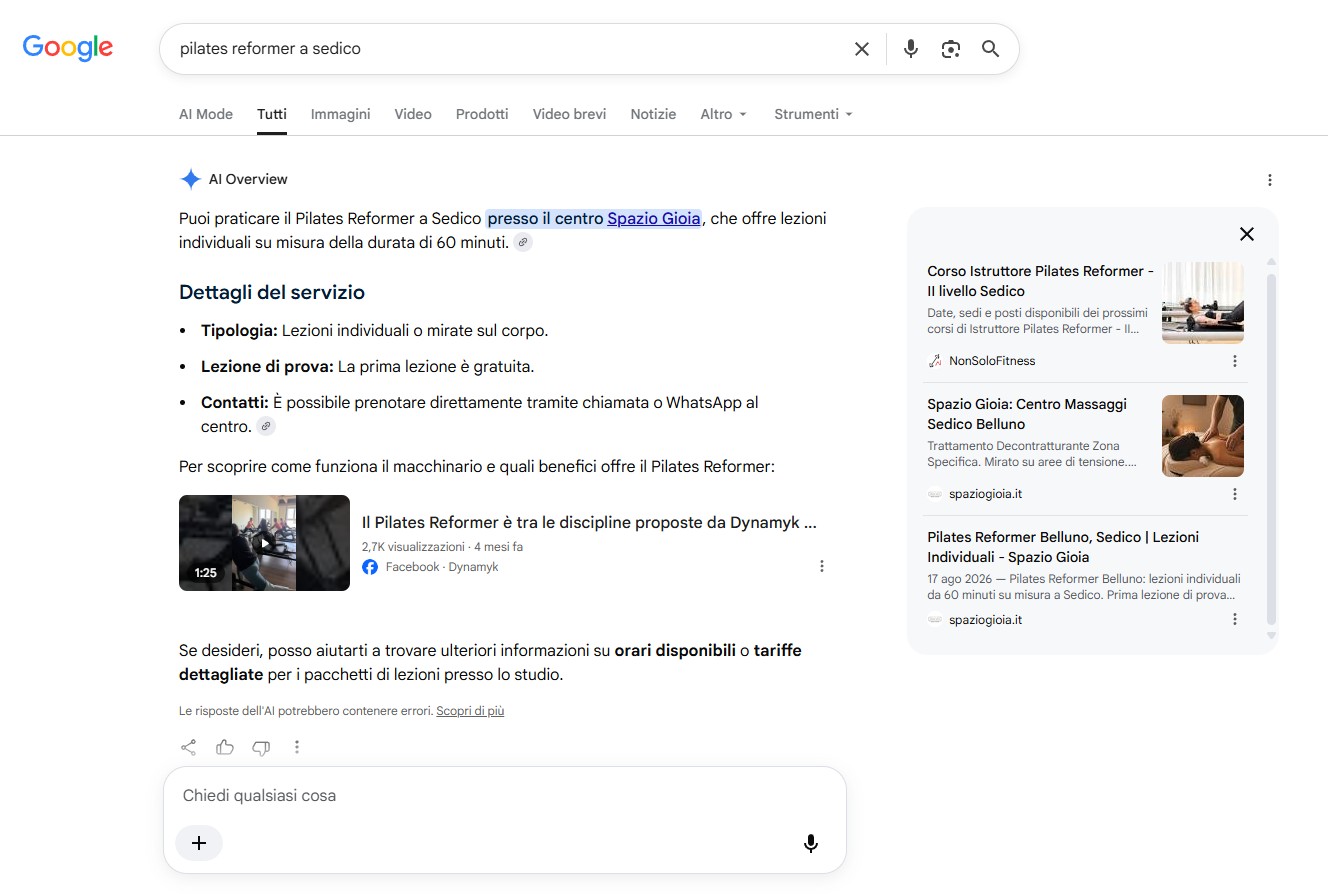Screen dimensions: 1328x894
Task: Click the massage photo thumbnail
Action: (1203, 436)
